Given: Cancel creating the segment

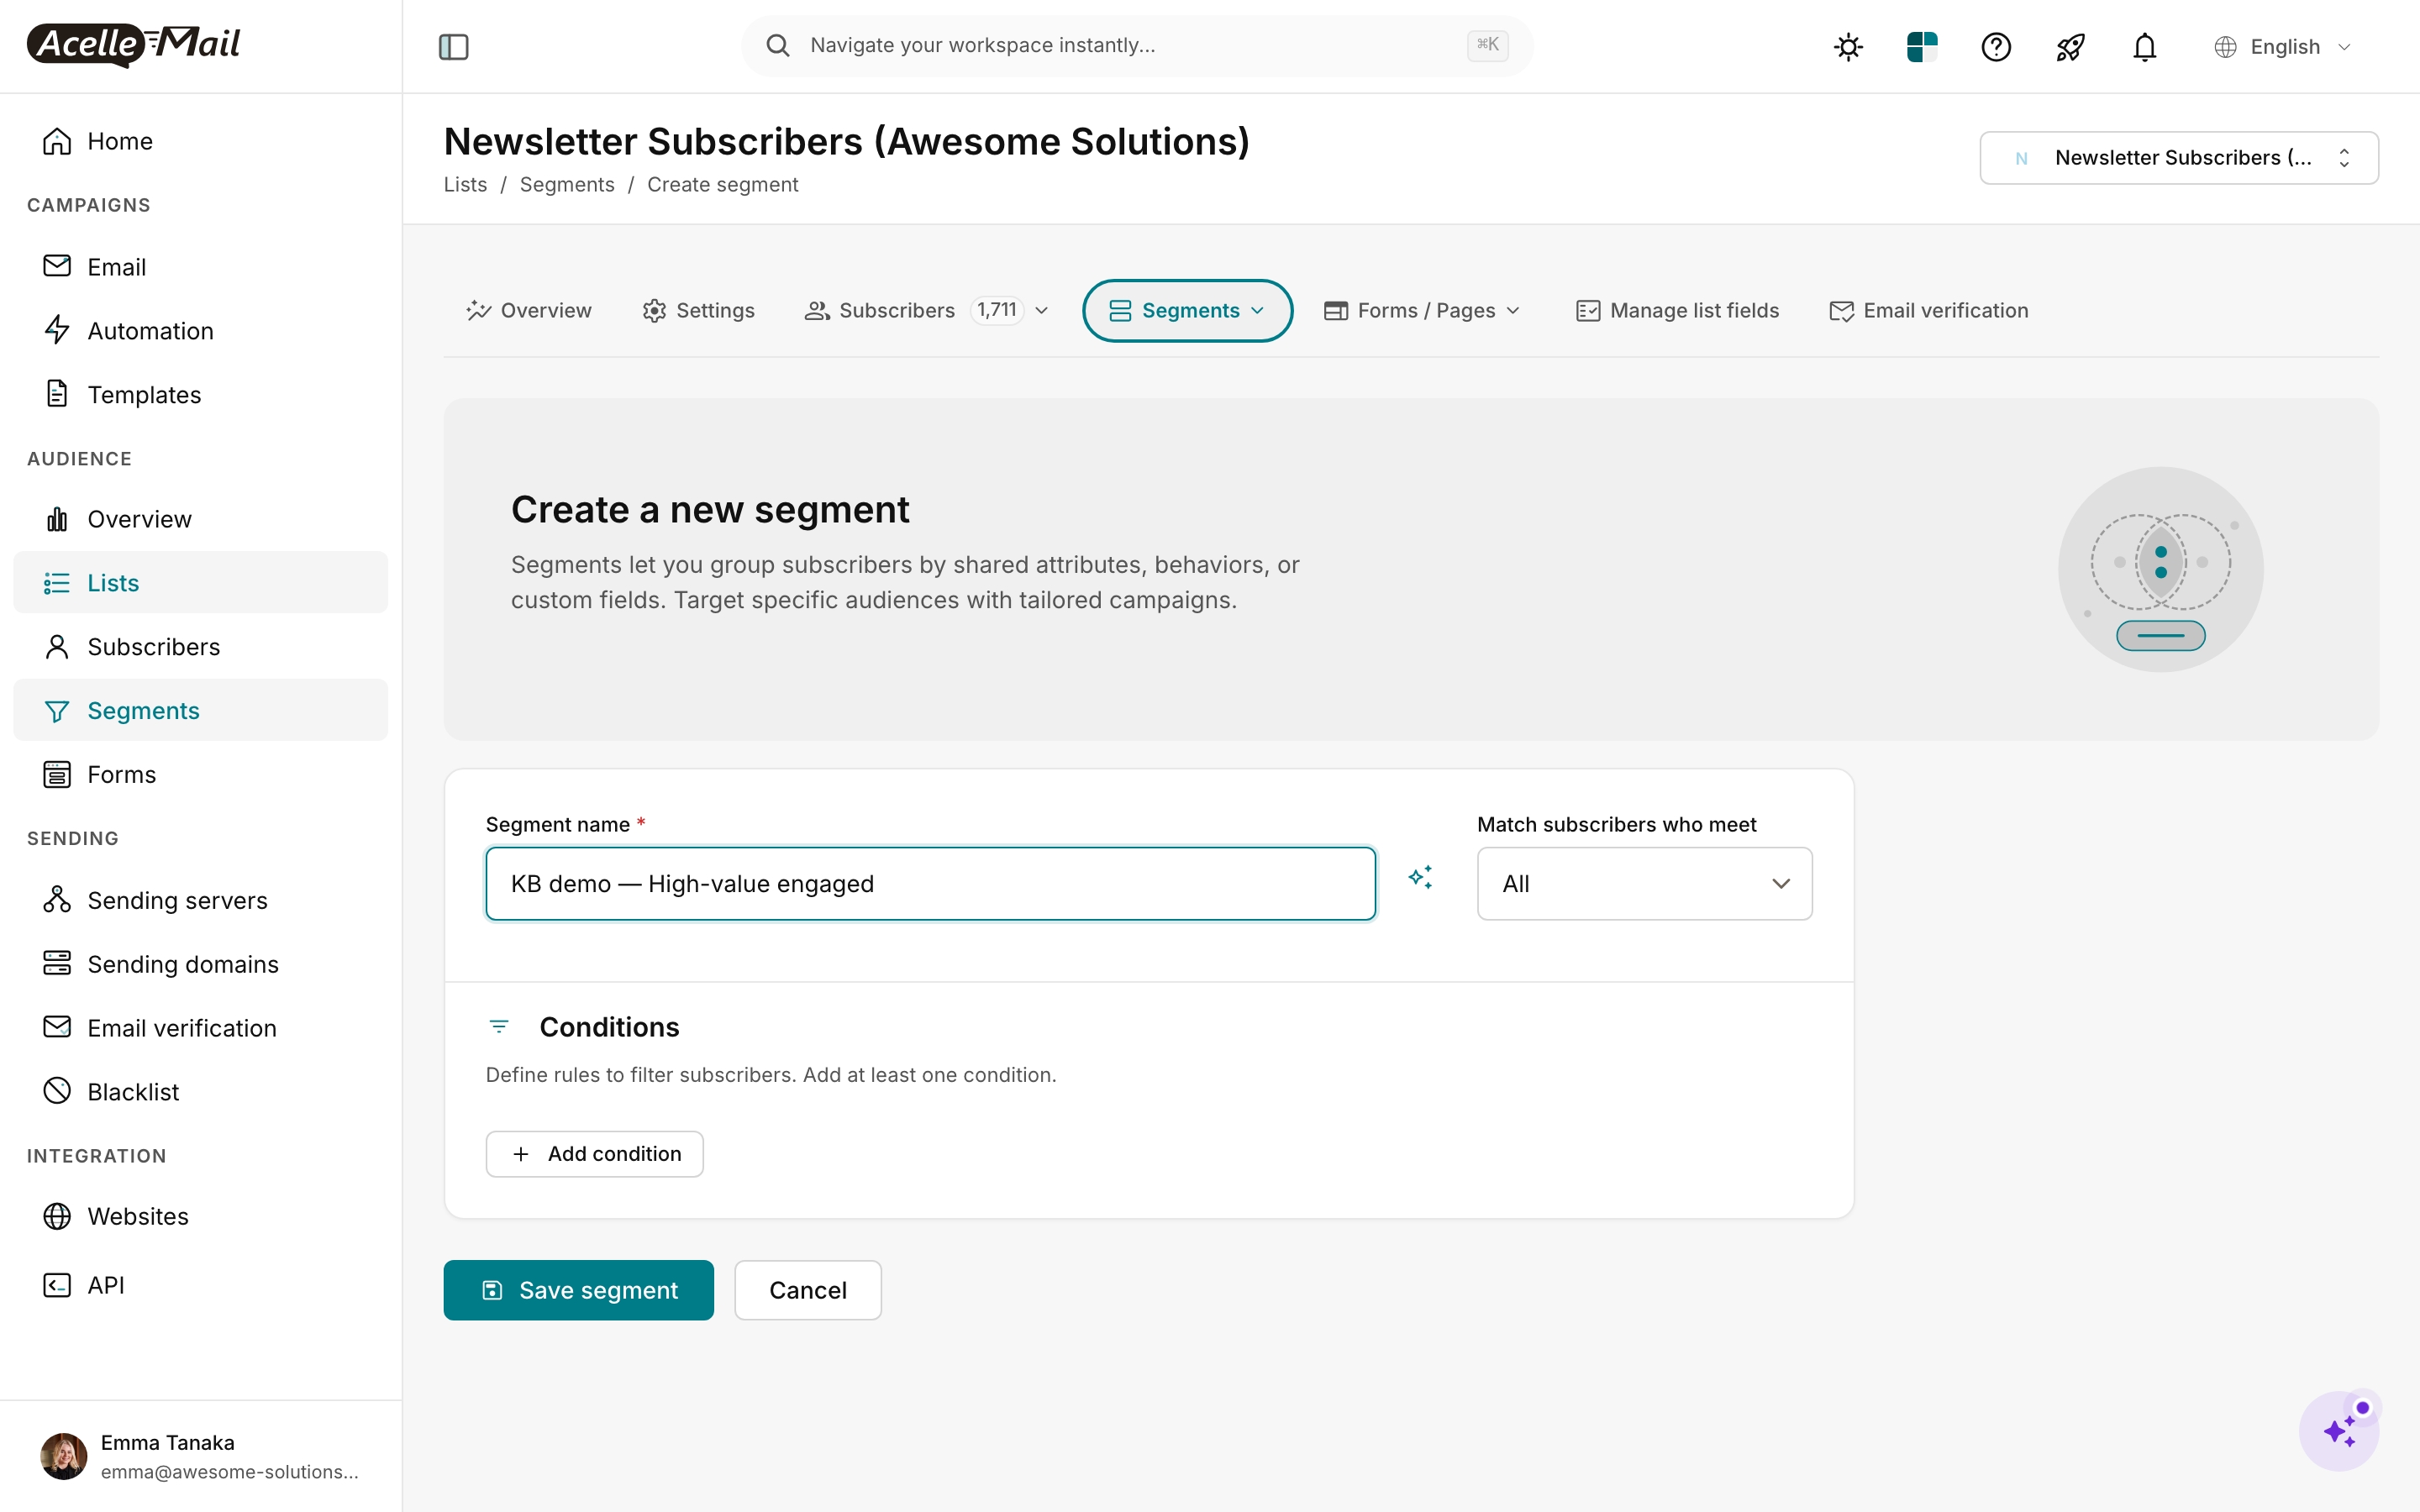Looking at the screenshot, I should [x=807, y=1290].
